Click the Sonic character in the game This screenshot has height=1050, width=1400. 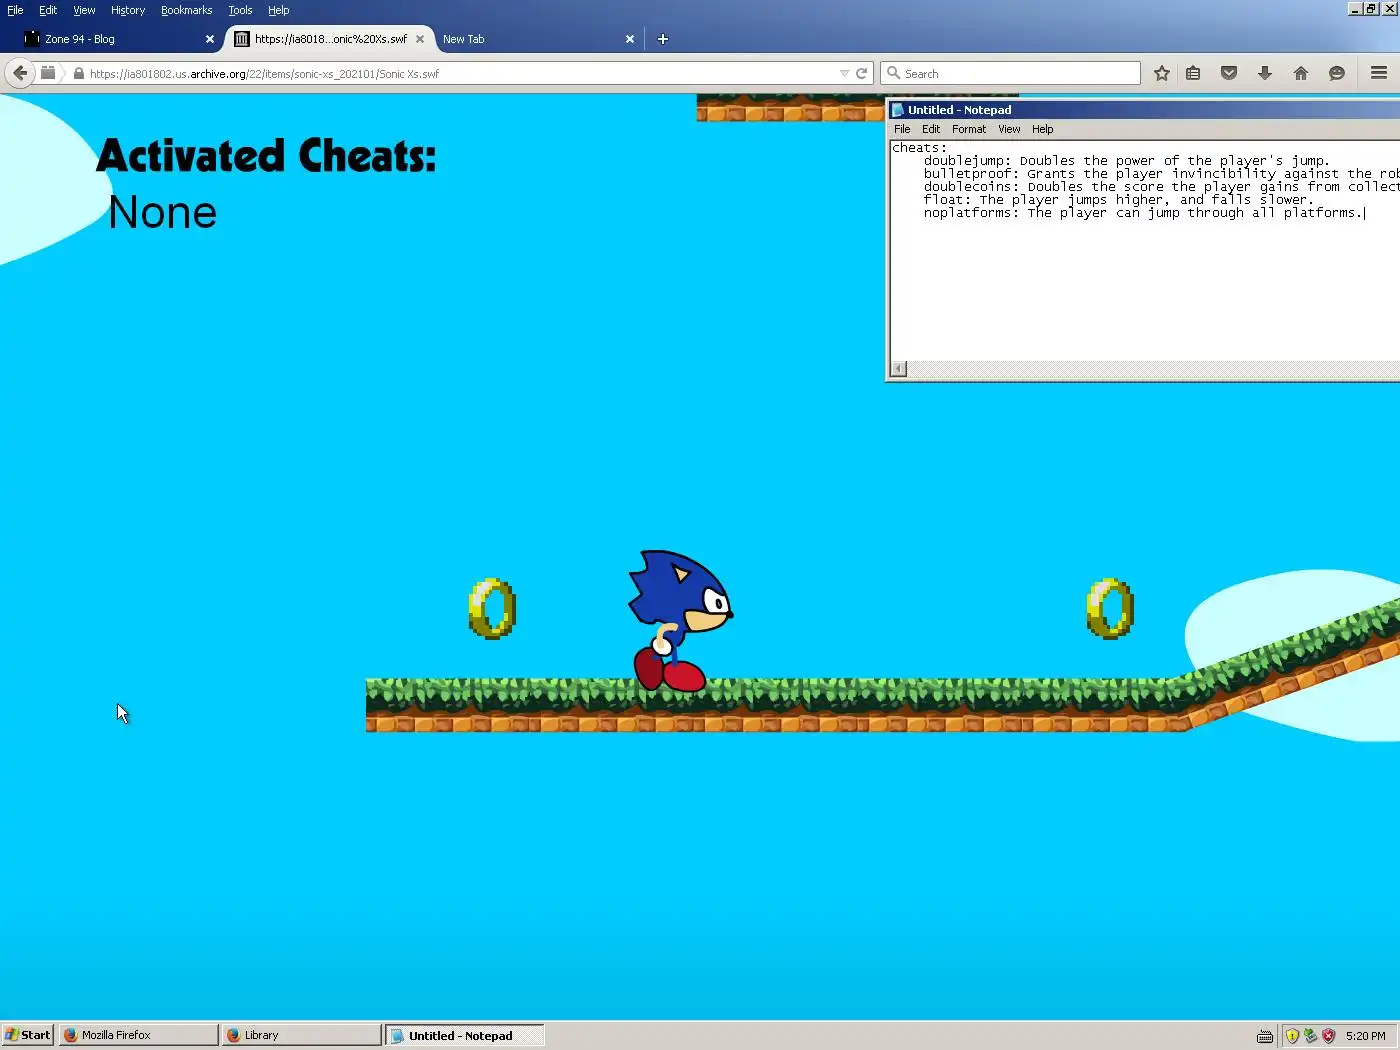[679, 621]
